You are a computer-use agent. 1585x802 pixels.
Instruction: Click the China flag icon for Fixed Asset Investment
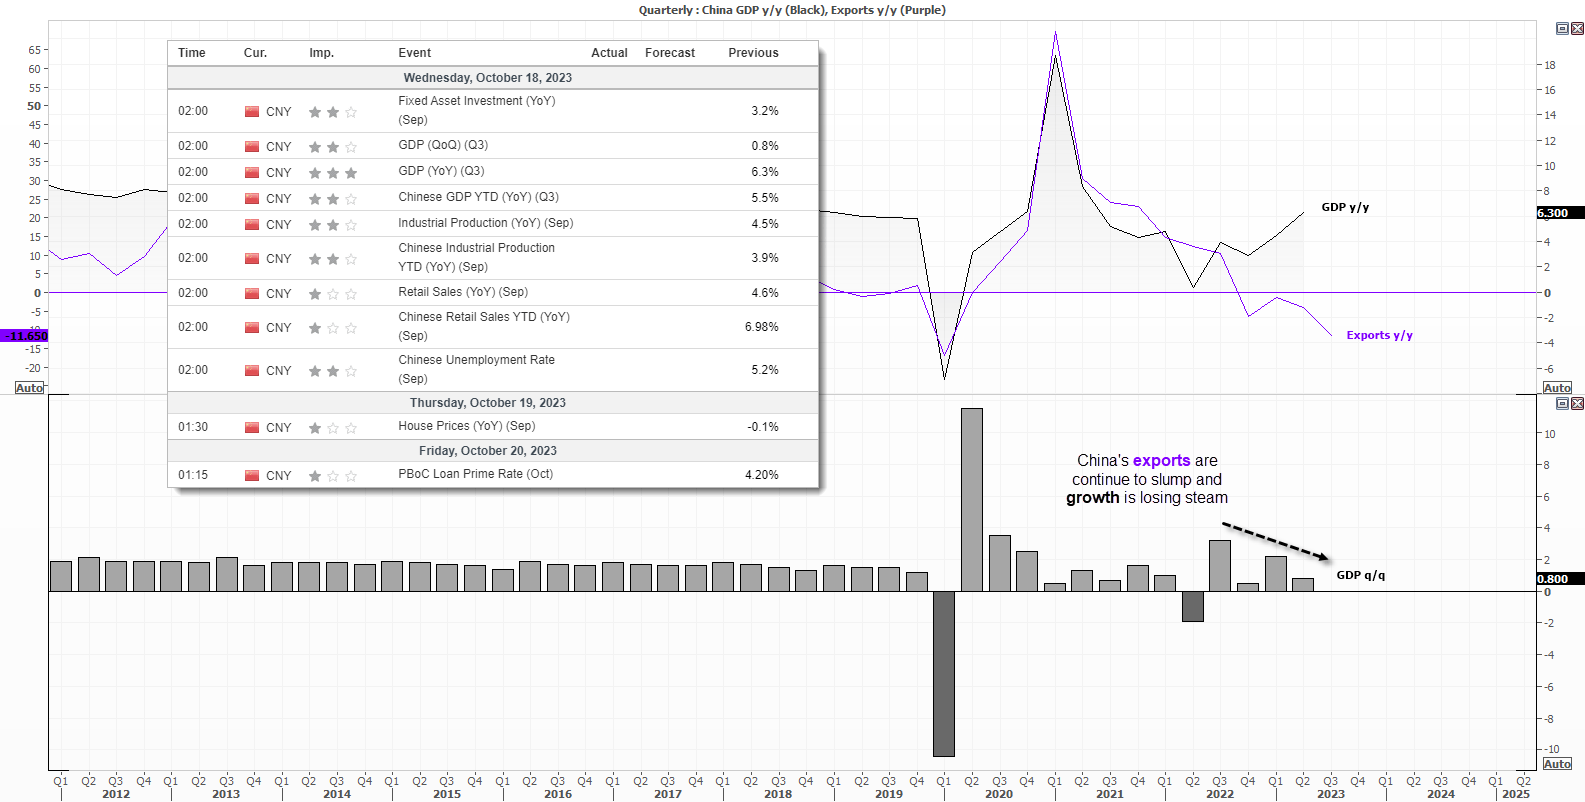click(x=252, y=111)
